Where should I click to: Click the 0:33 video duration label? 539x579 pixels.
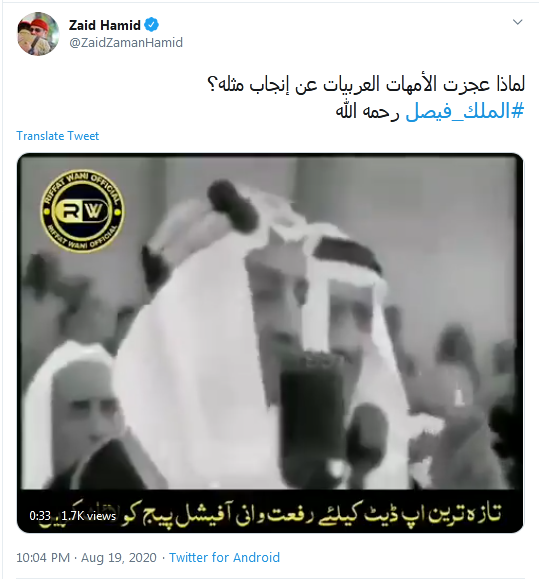pyautogui.click(x=40, y=515)
